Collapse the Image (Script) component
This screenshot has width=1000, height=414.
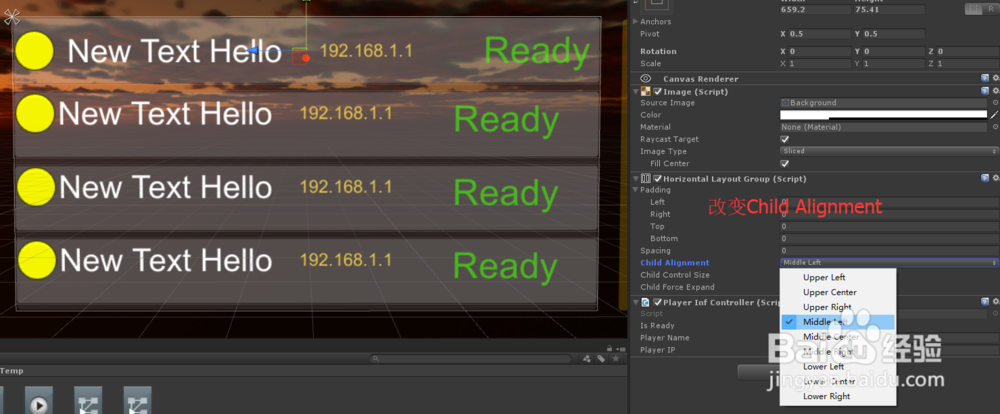[x=635, y=91]
